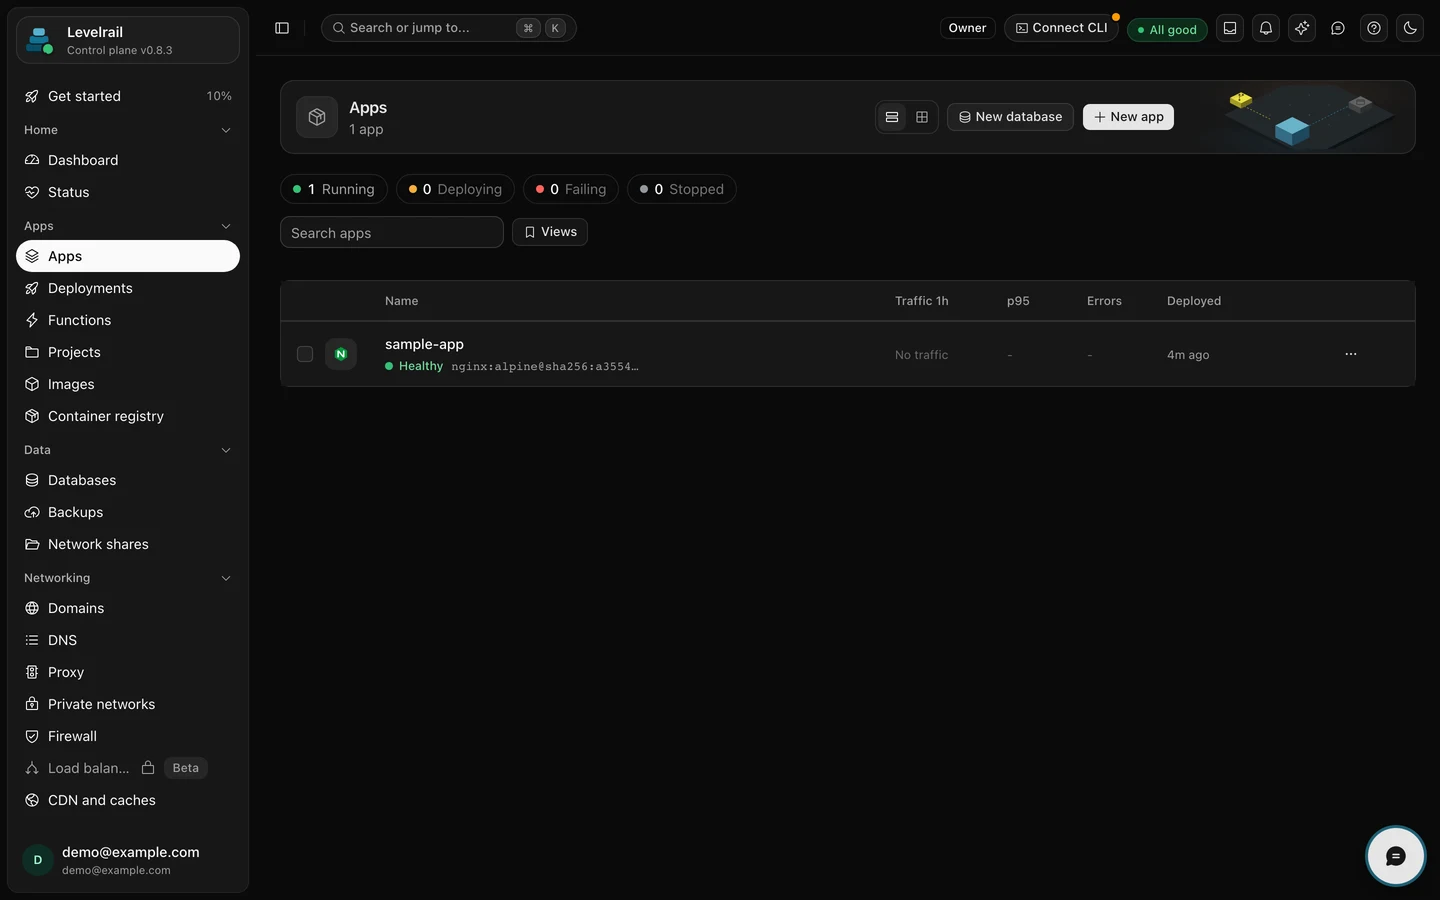The height and width of the screenshot is (900, 1440).
Task: Click the All good status badge
Action: [1167, 30]
